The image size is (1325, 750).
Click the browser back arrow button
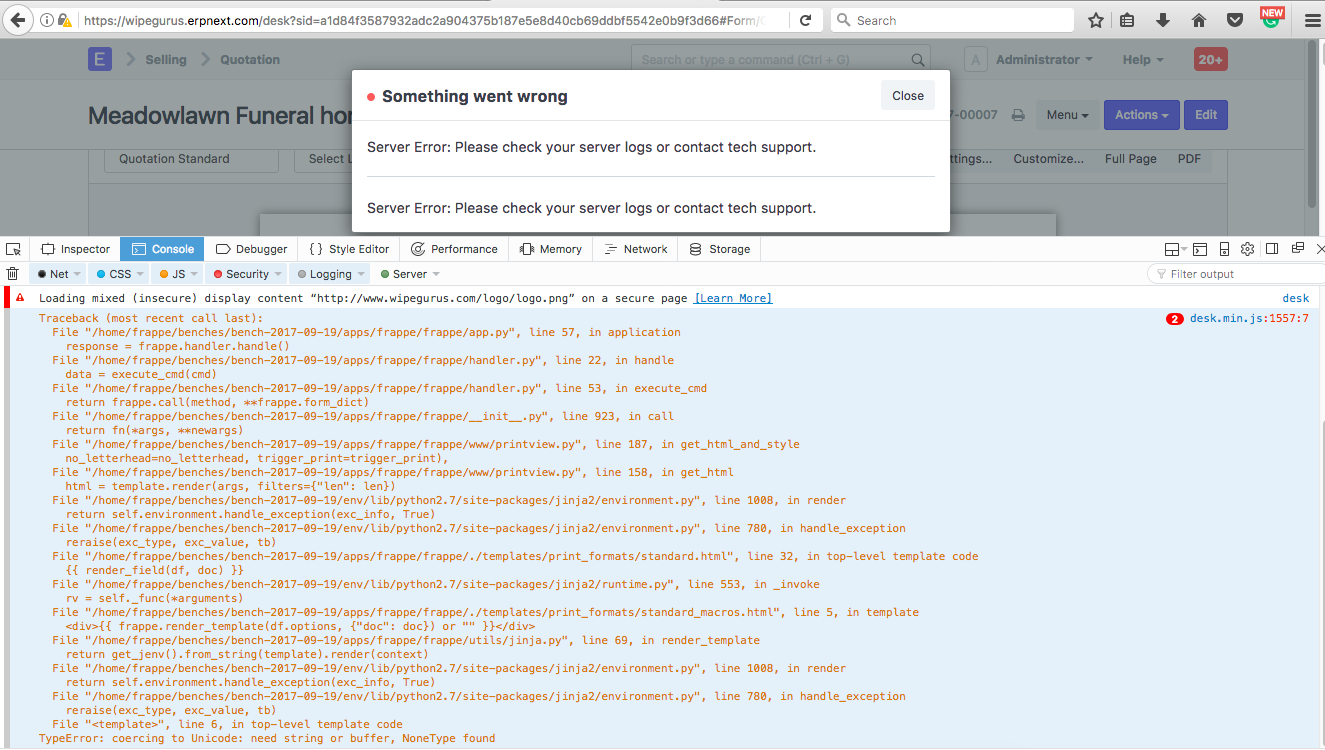pyautogui.click(x=17, y=20)
